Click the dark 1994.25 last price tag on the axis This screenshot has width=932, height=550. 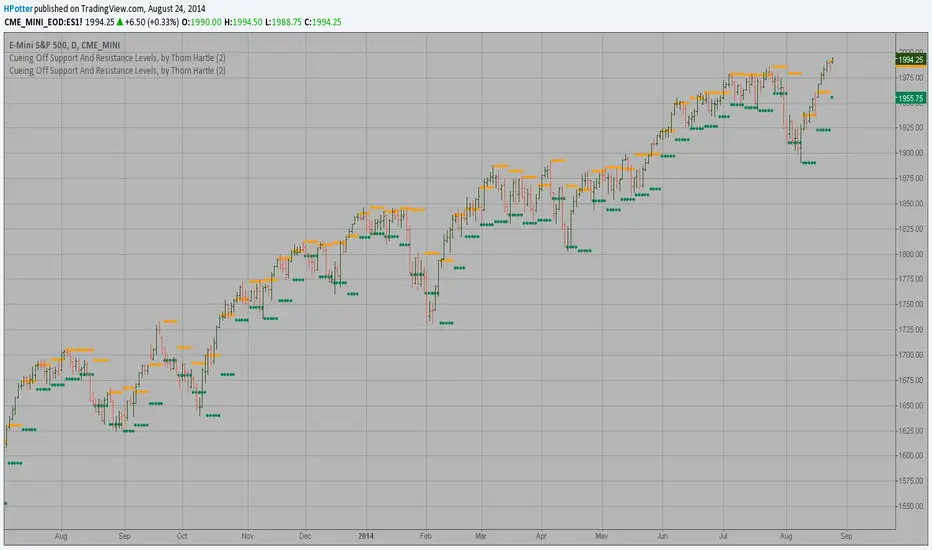tap(911, 59)
